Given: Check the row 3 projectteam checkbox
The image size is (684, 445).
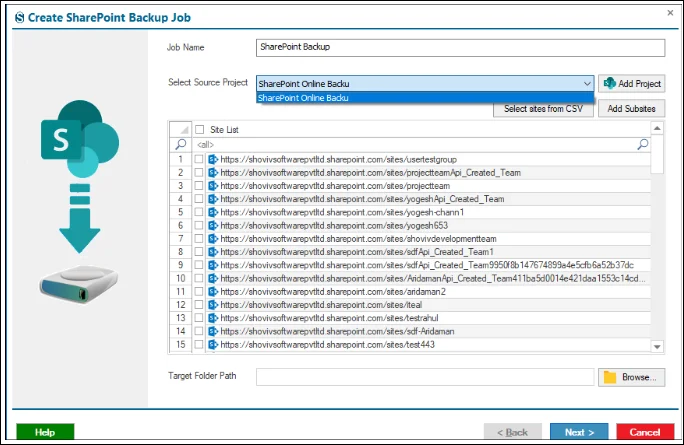Looking at the screenshot, I should pyautogui.click(x=199, y=186).
